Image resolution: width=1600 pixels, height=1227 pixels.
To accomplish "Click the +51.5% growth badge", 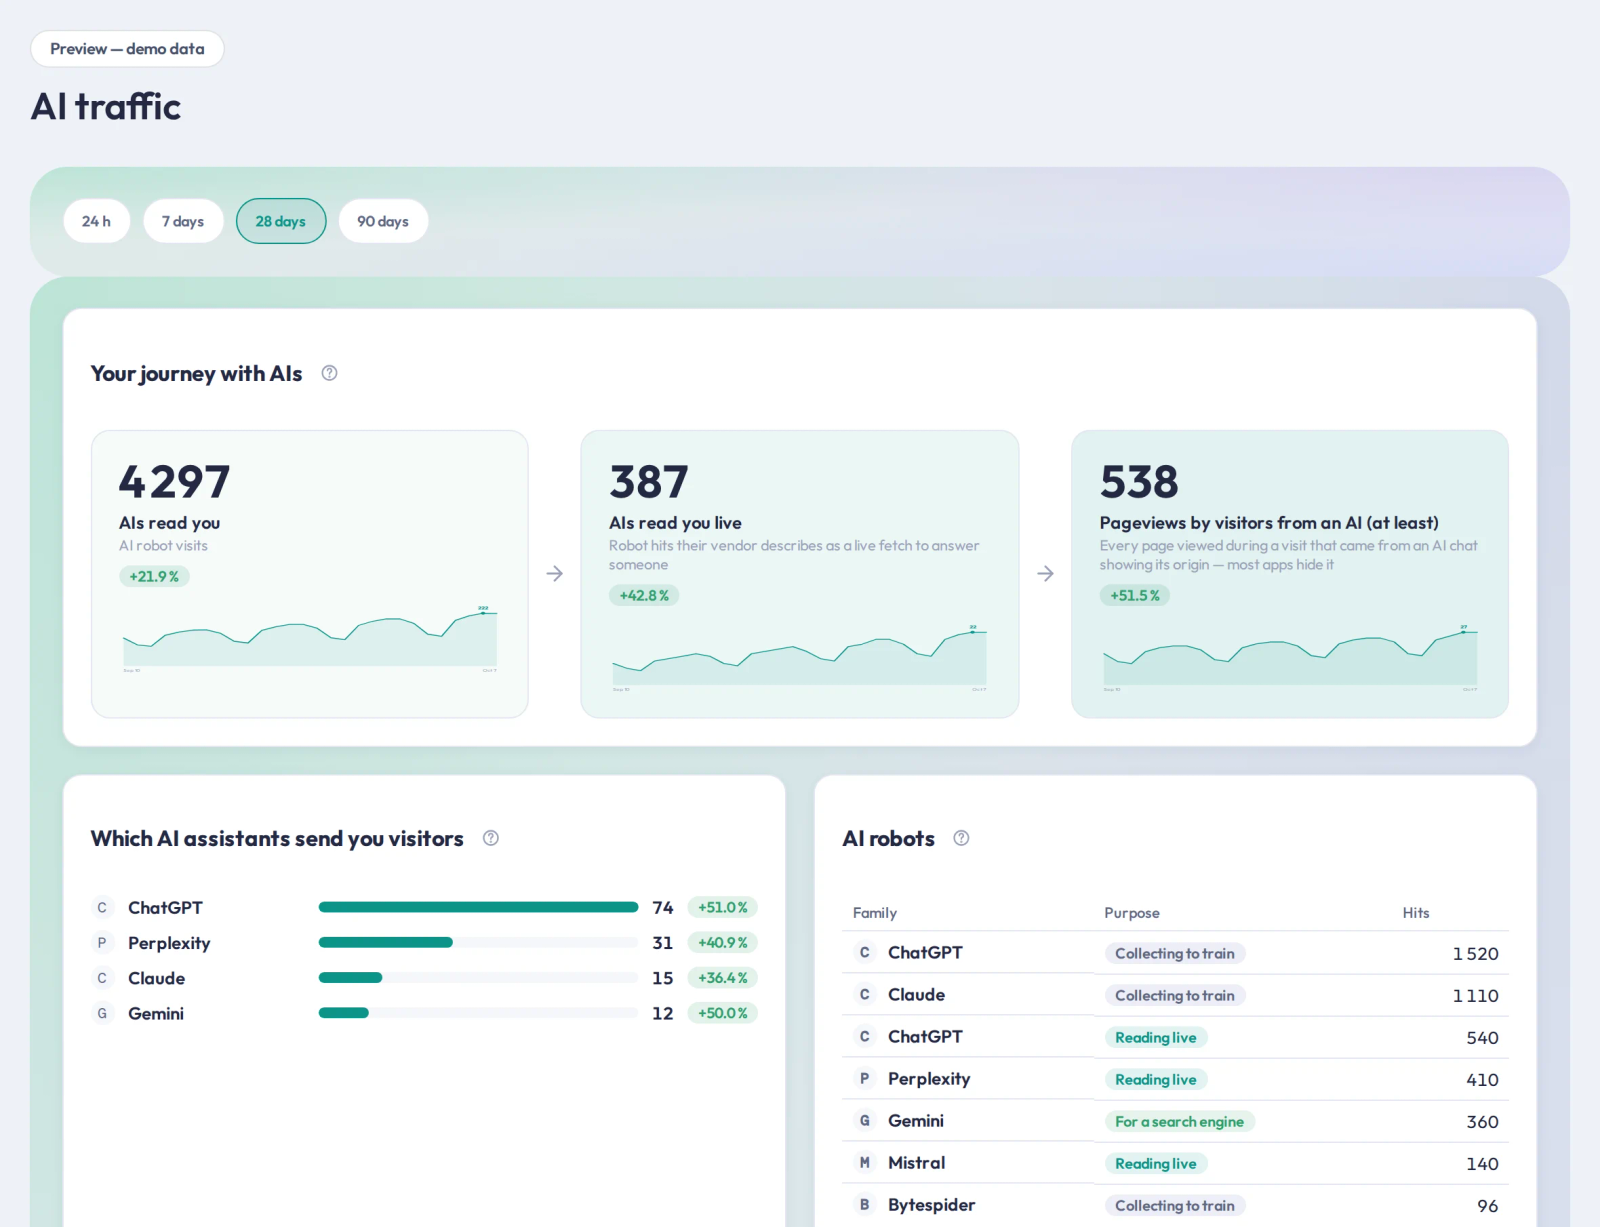I will (x=1135, y=595).
